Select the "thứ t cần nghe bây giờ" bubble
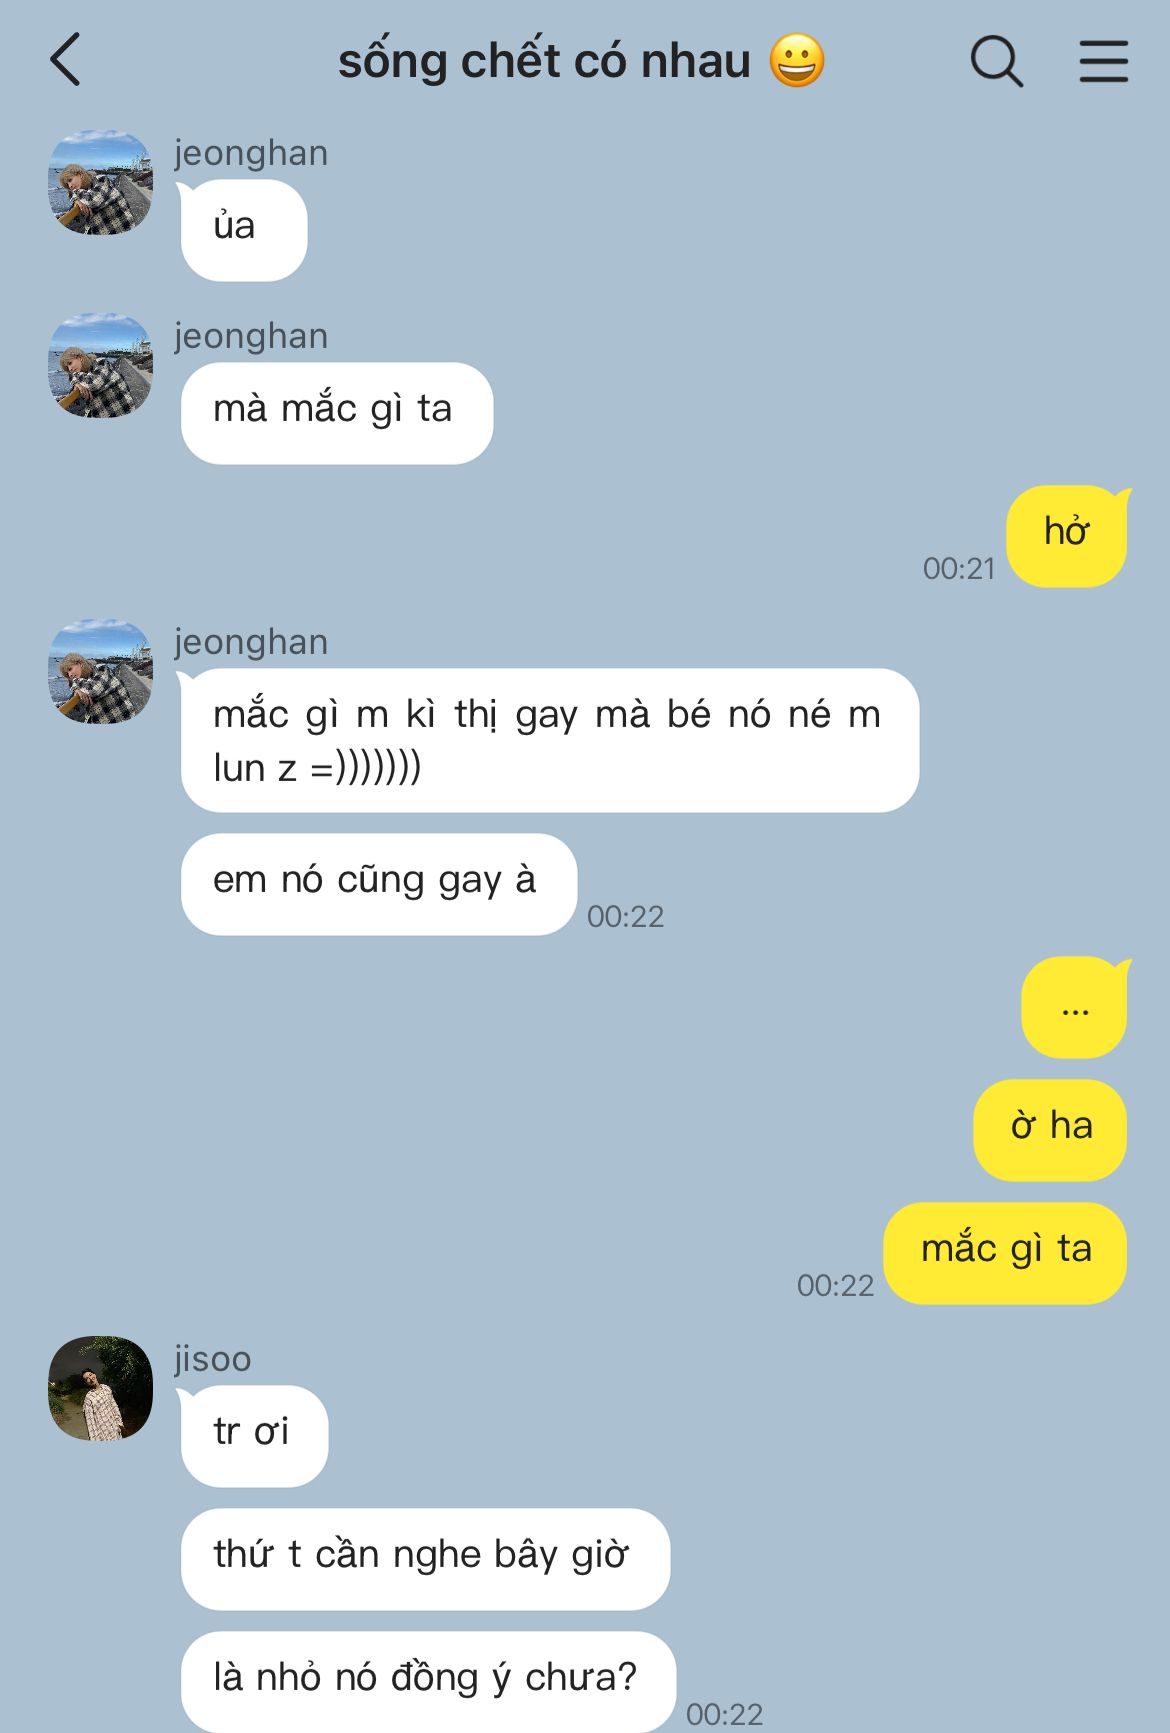The image size is (1170, 1733). (425, 1559)
